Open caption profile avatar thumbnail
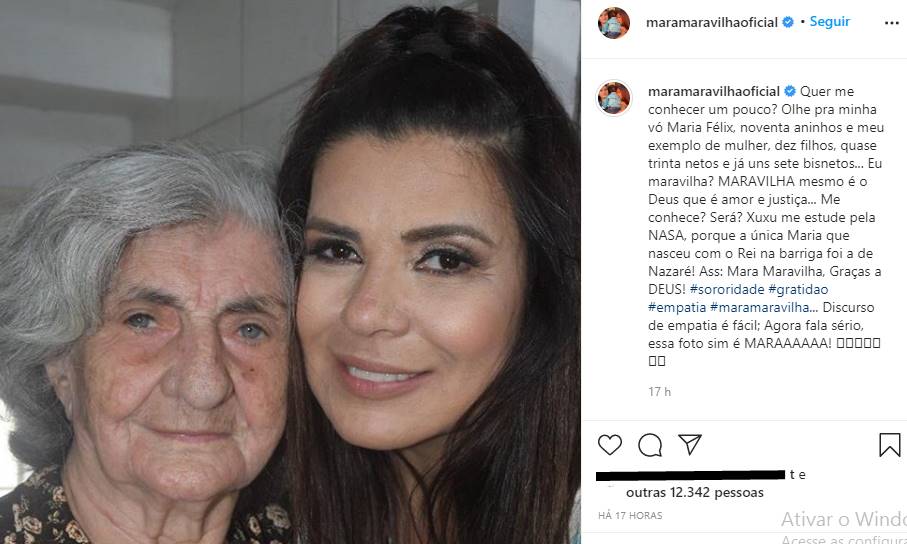 (614, 98)
